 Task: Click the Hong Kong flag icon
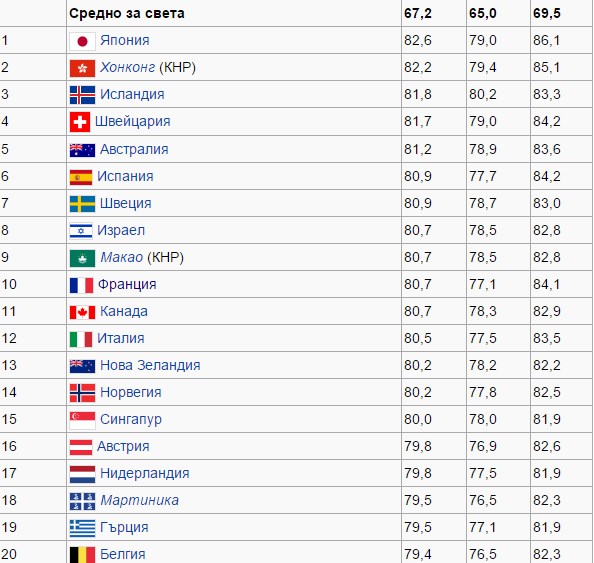pyautogui.click(x=82, y=68)
